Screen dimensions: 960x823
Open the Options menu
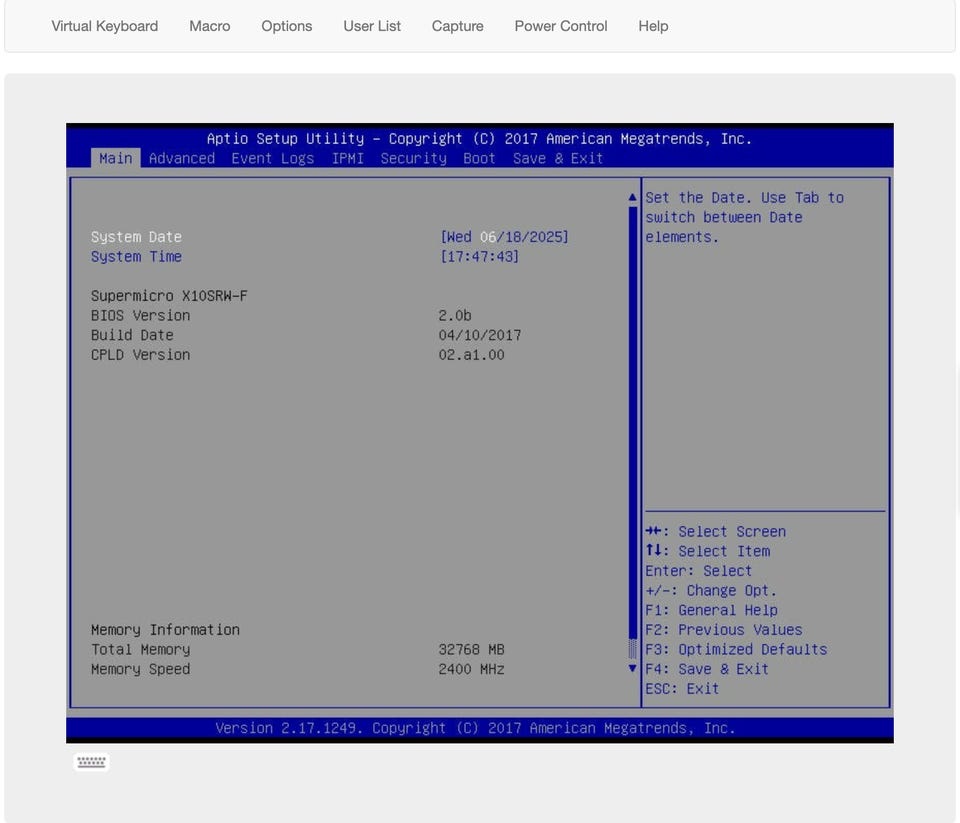(x=287, y=26)
